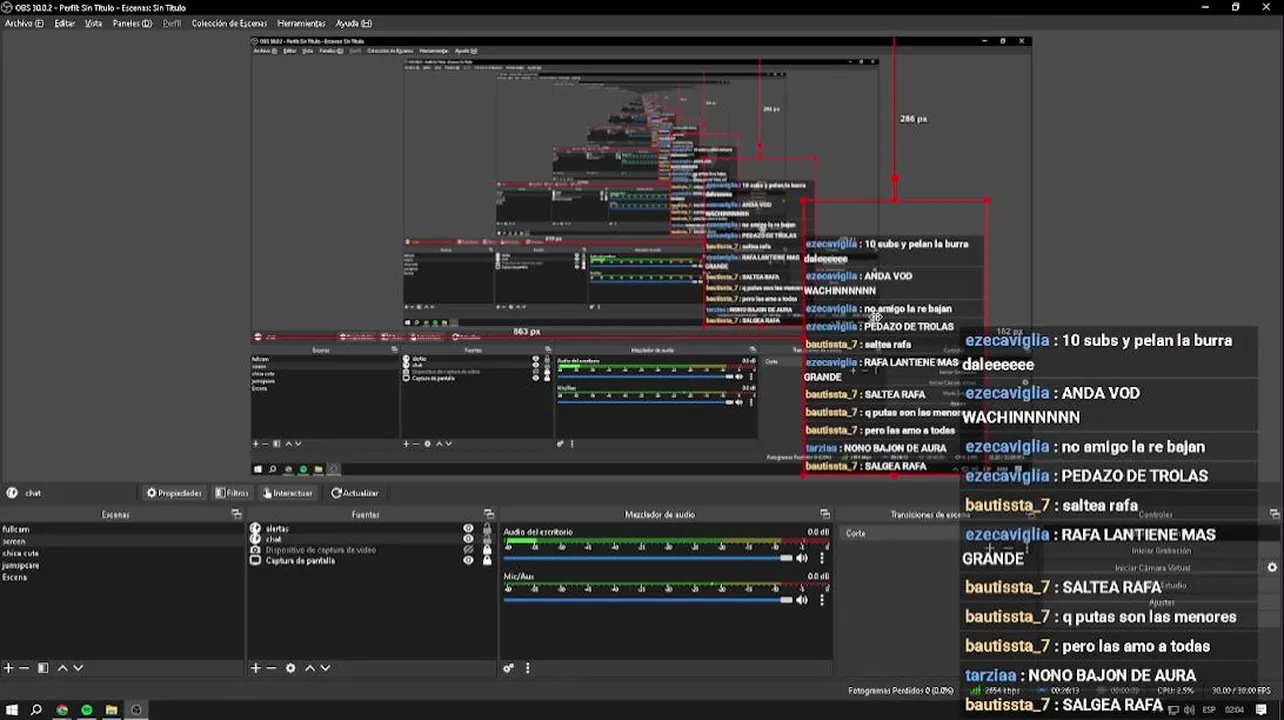1284x720 pixels.
Task: Open the Archivo menu
Action: 24,23
